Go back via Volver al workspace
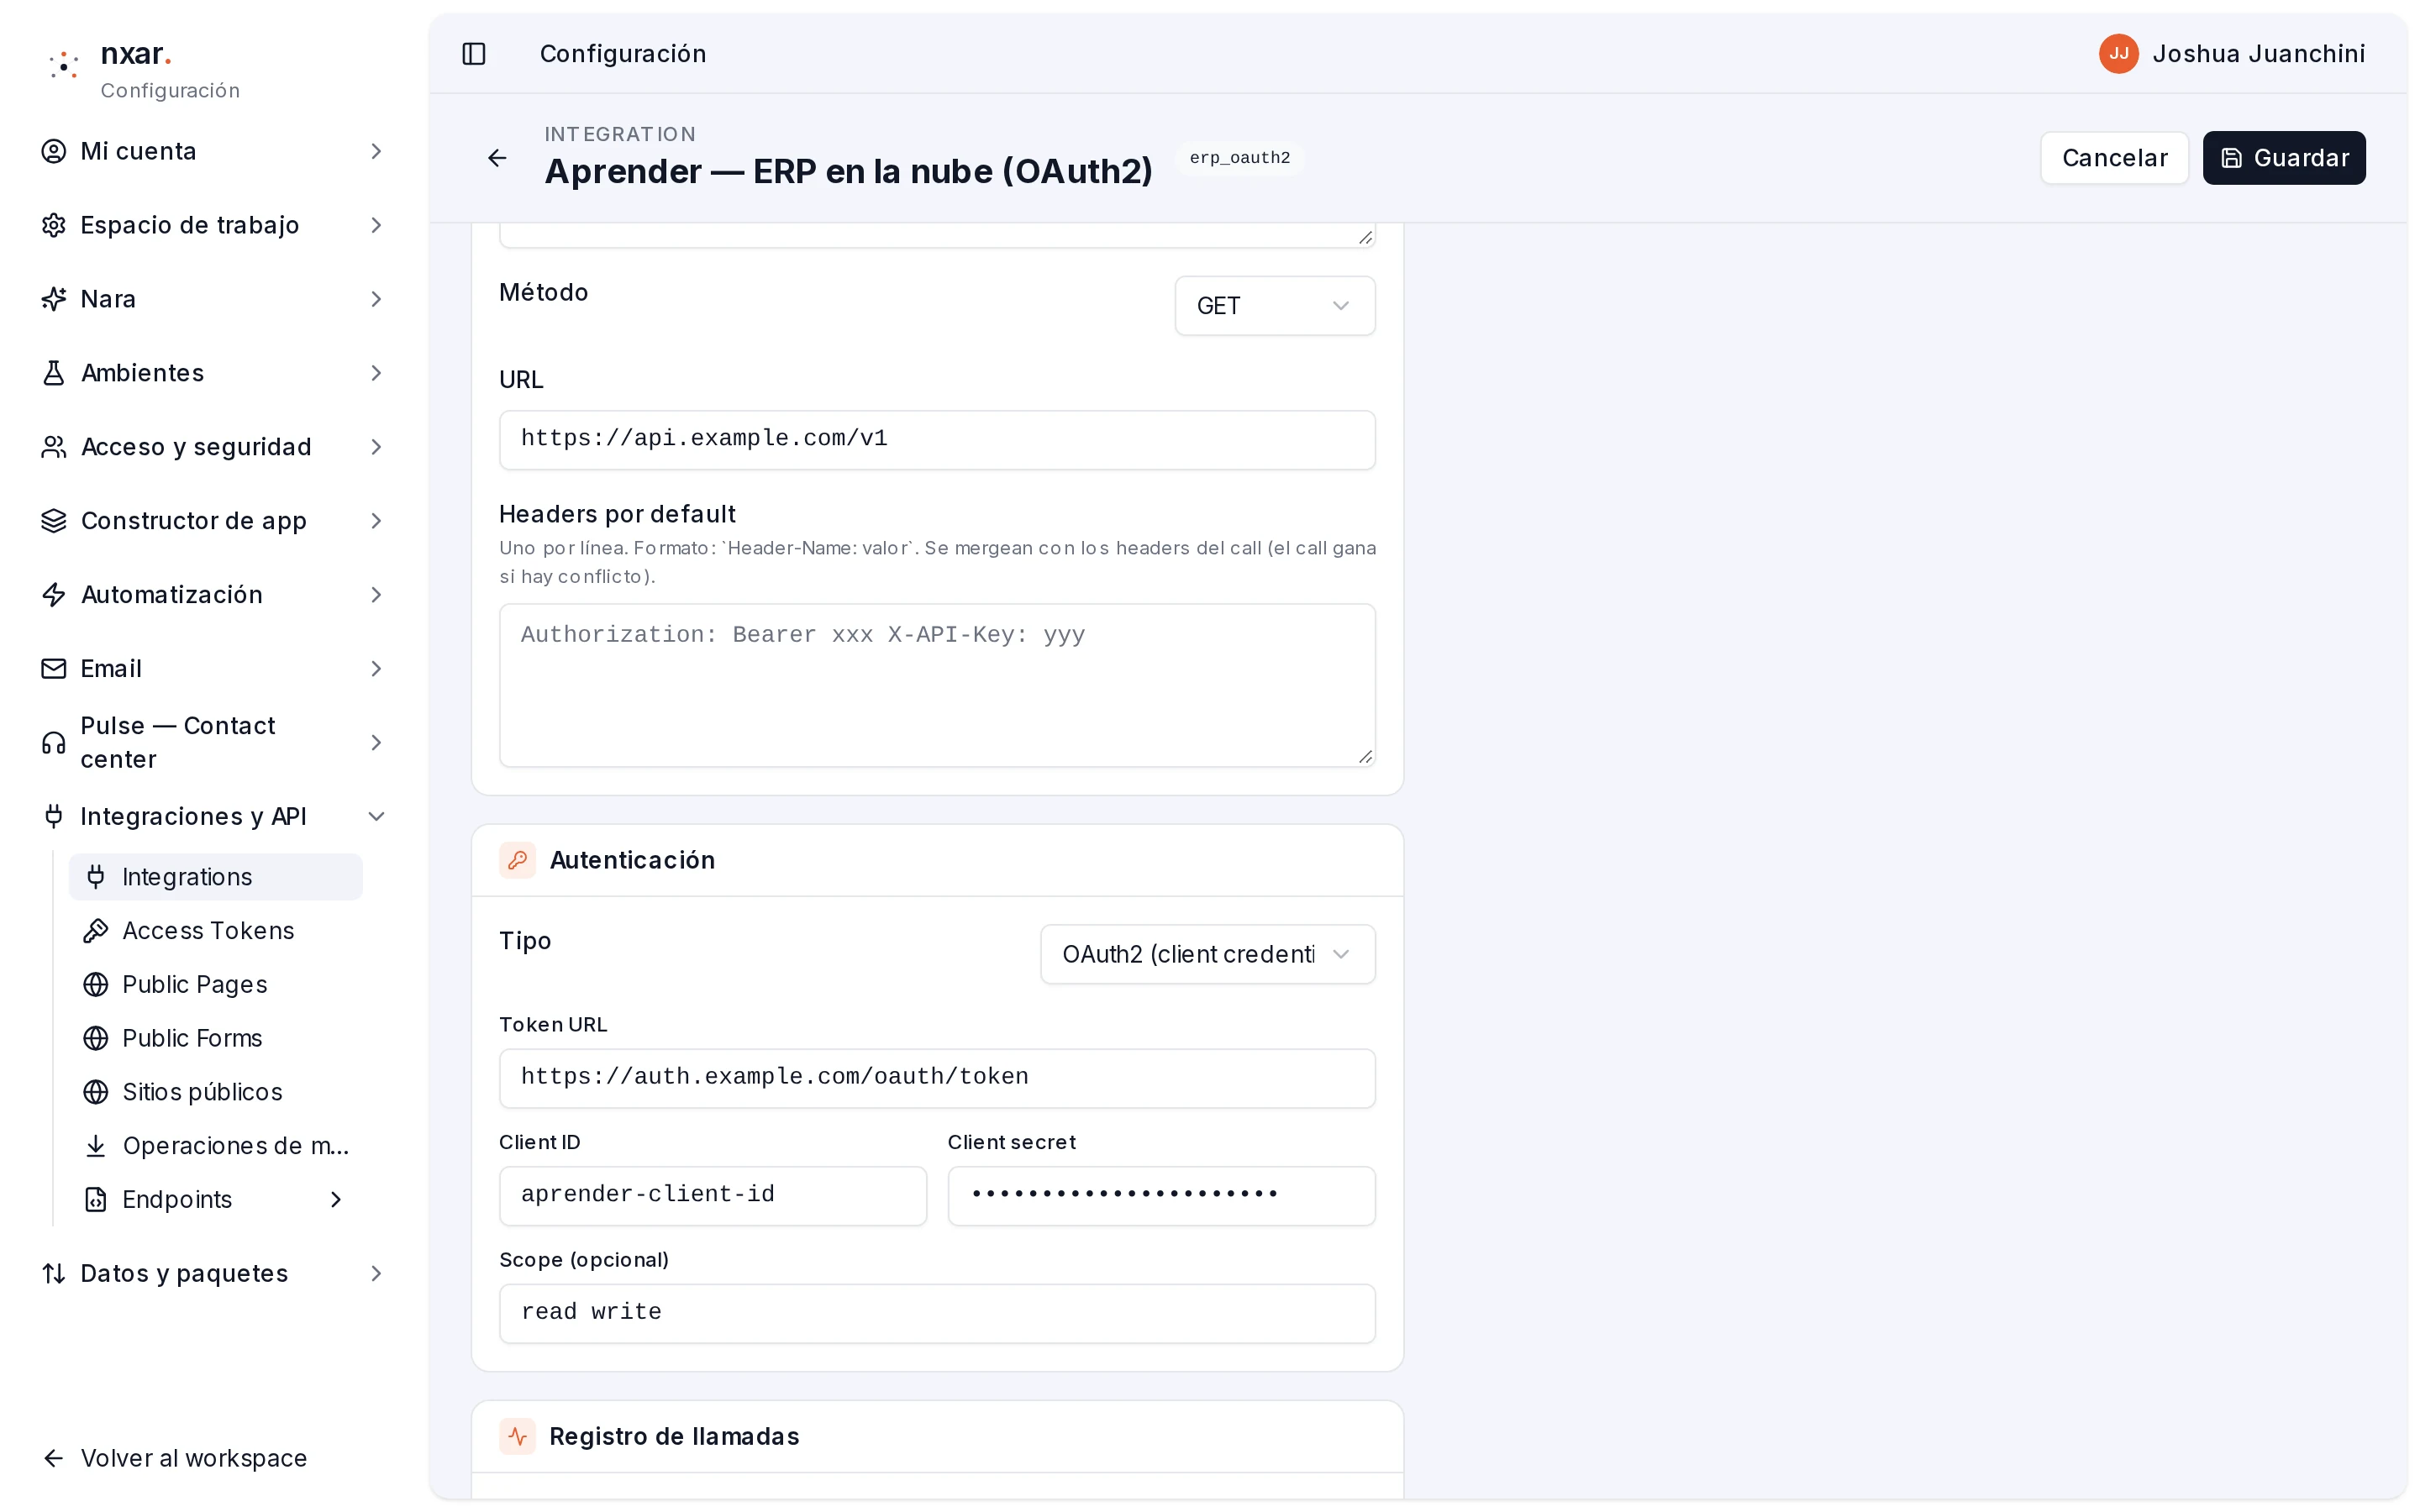The width and height of the screenshot is (2420, 1512). [174, 1458]
